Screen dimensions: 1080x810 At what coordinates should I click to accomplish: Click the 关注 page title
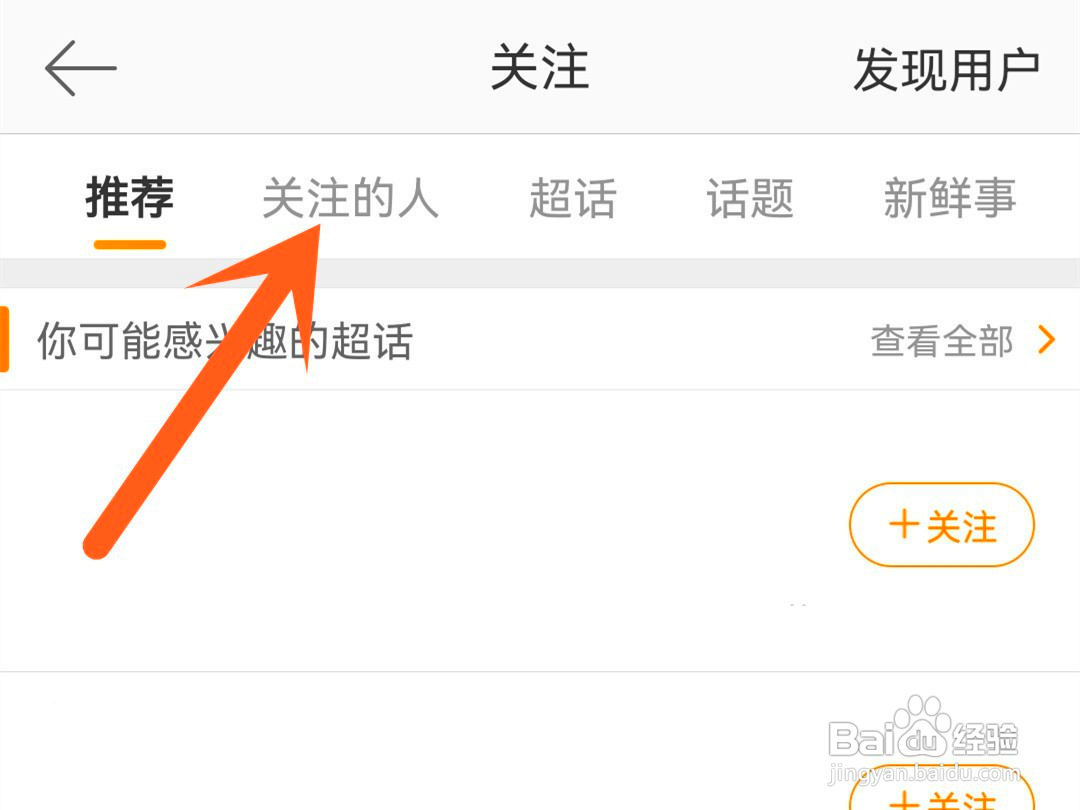point(540,68)
